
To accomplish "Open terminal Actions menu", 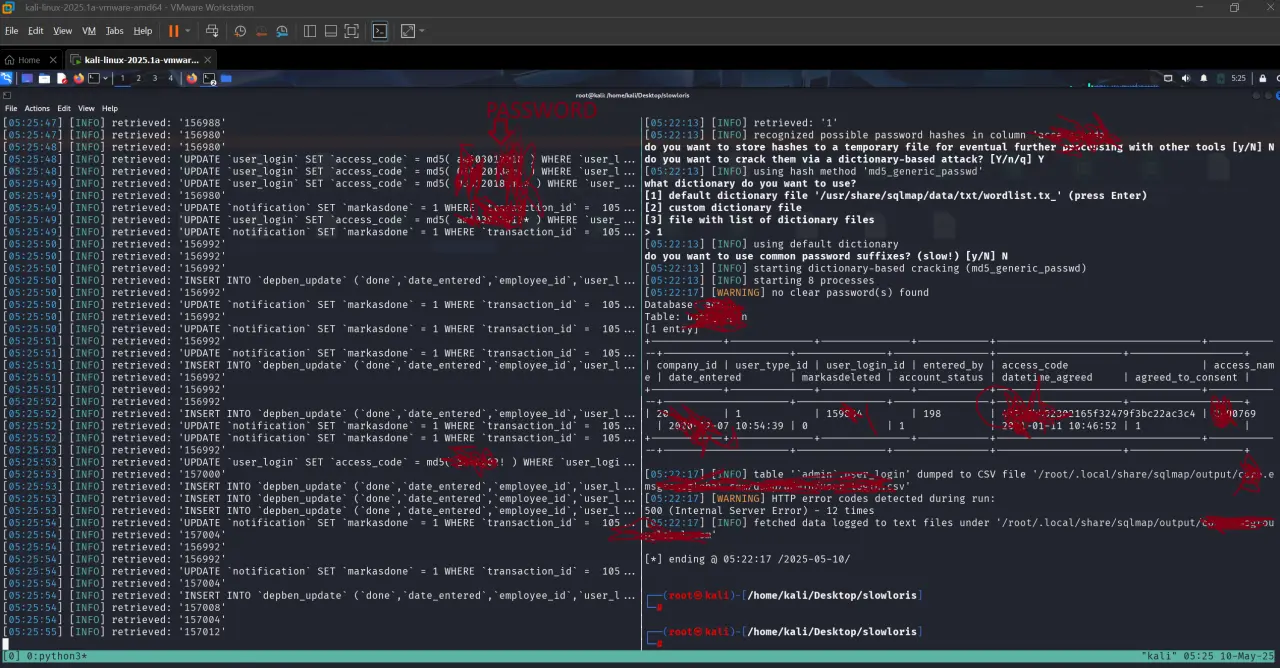I will point(37,108).
